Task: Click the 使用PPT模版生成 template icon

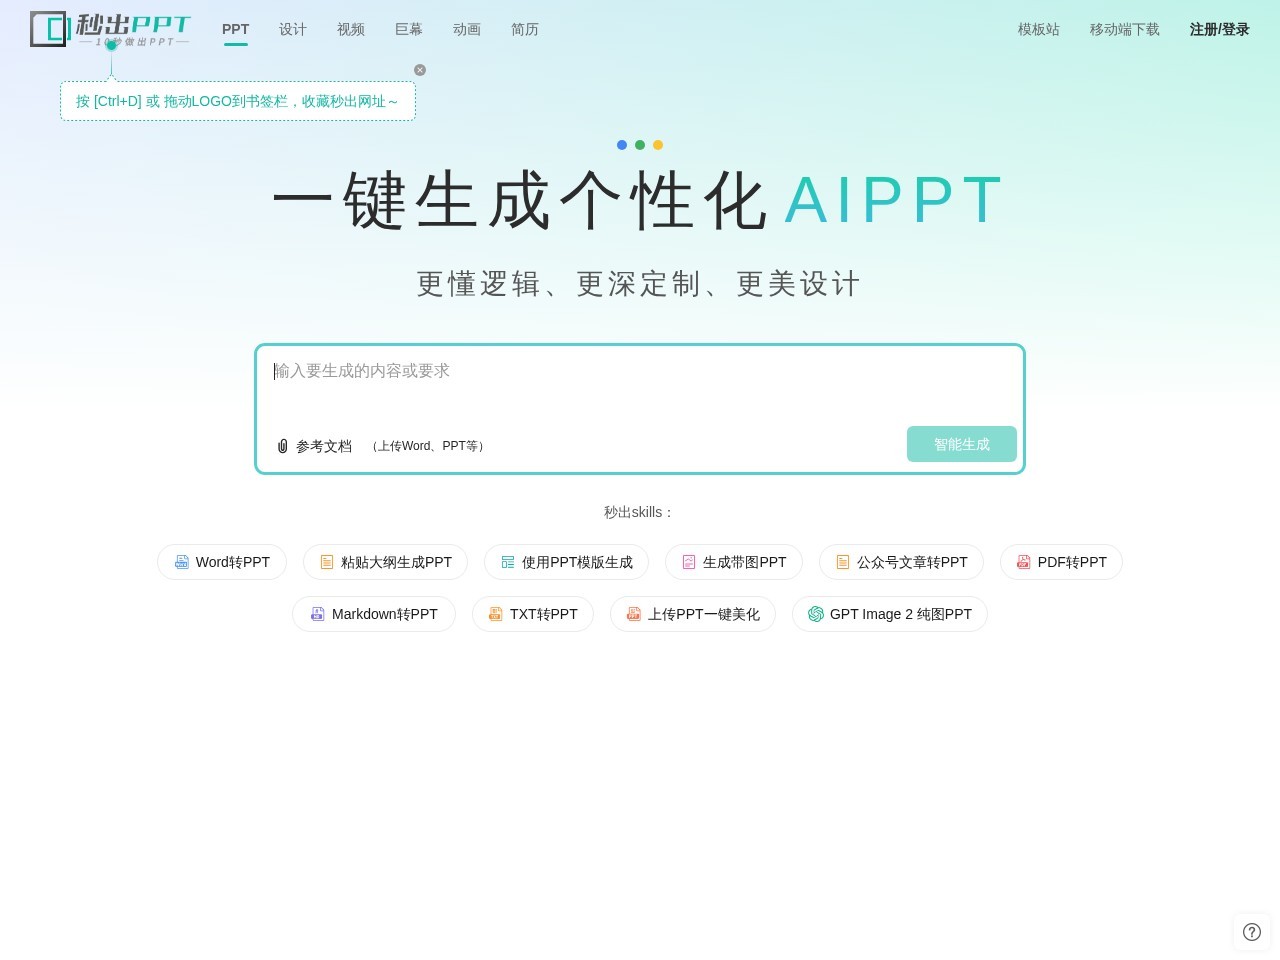Action: (508, 562)
